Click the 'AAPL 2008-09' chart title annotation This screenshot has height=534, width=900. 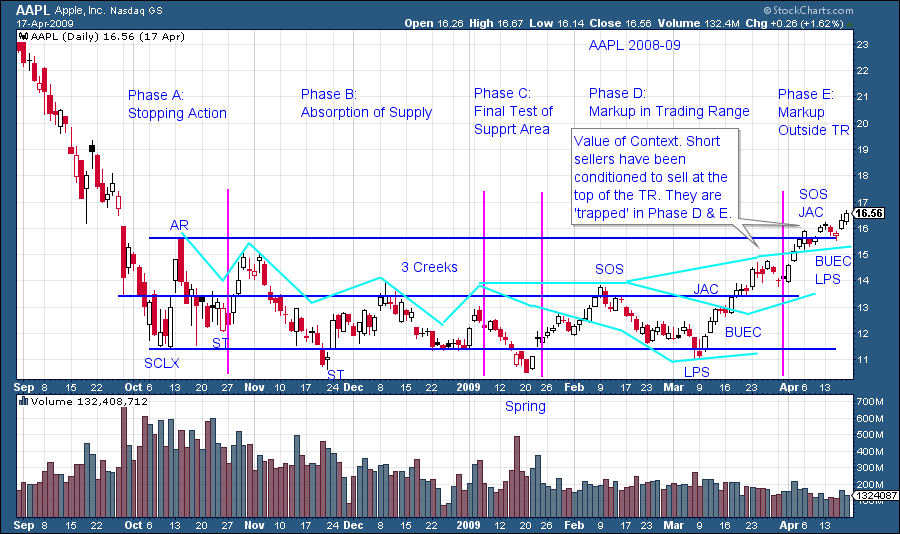[635, 45]
